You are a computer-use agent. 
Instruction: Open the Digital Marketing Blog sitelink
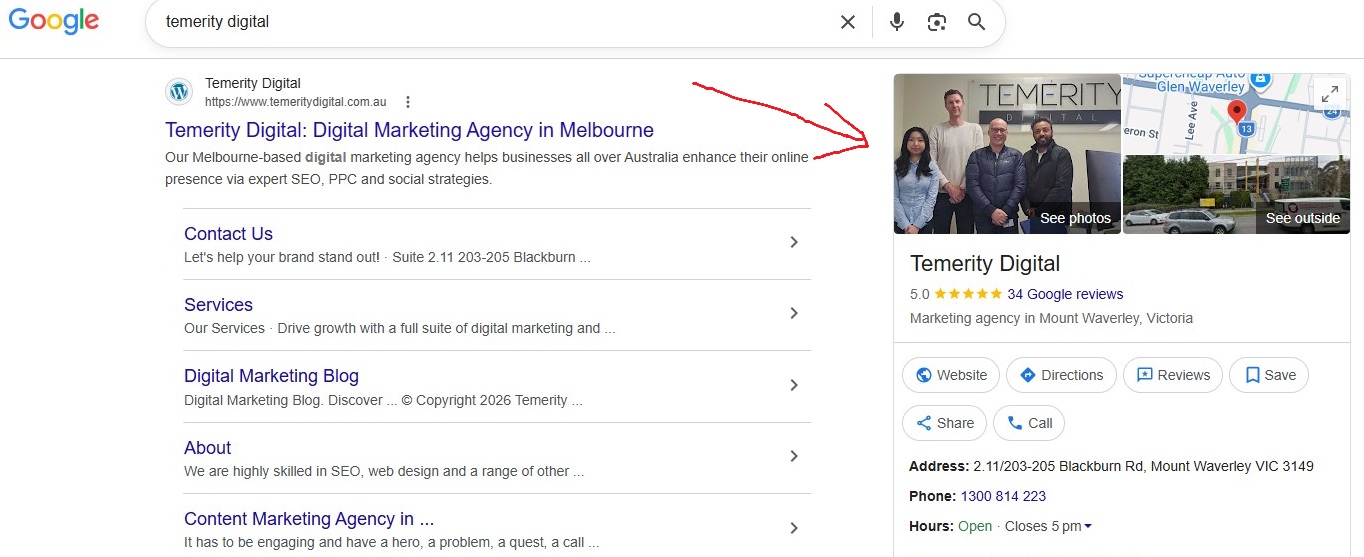(271, 376)
